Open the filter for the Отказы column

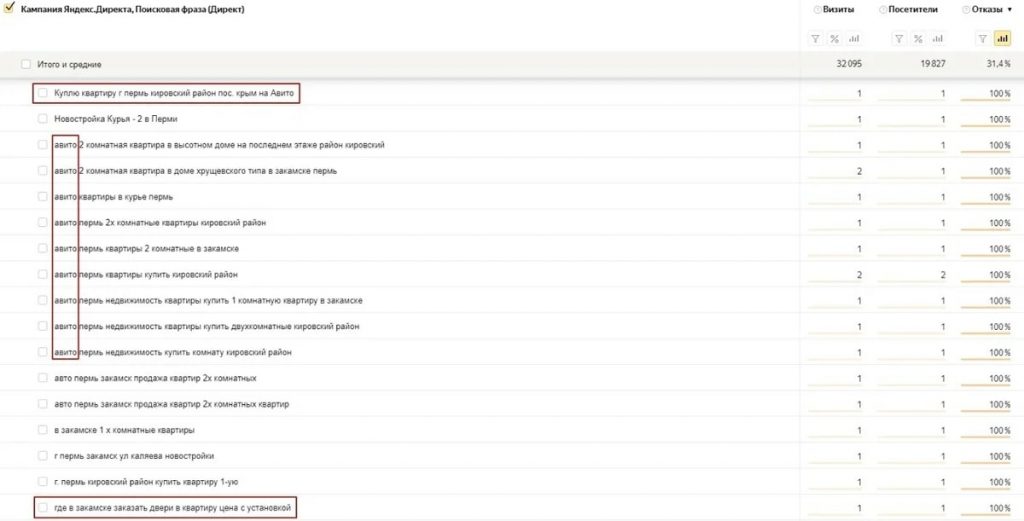[983, 38]
